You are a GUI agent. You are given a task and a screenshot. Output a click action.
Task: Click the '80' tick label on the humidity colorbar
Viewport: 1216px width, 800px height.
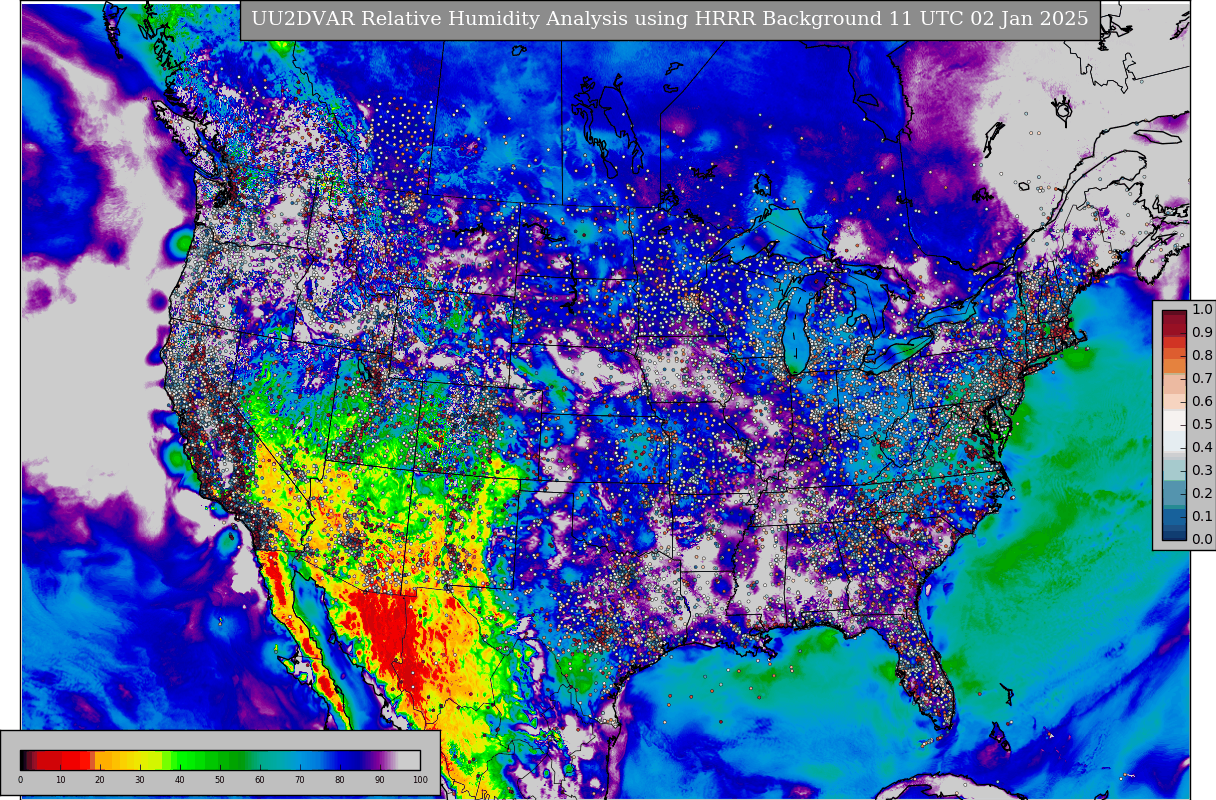pos(340,780)
